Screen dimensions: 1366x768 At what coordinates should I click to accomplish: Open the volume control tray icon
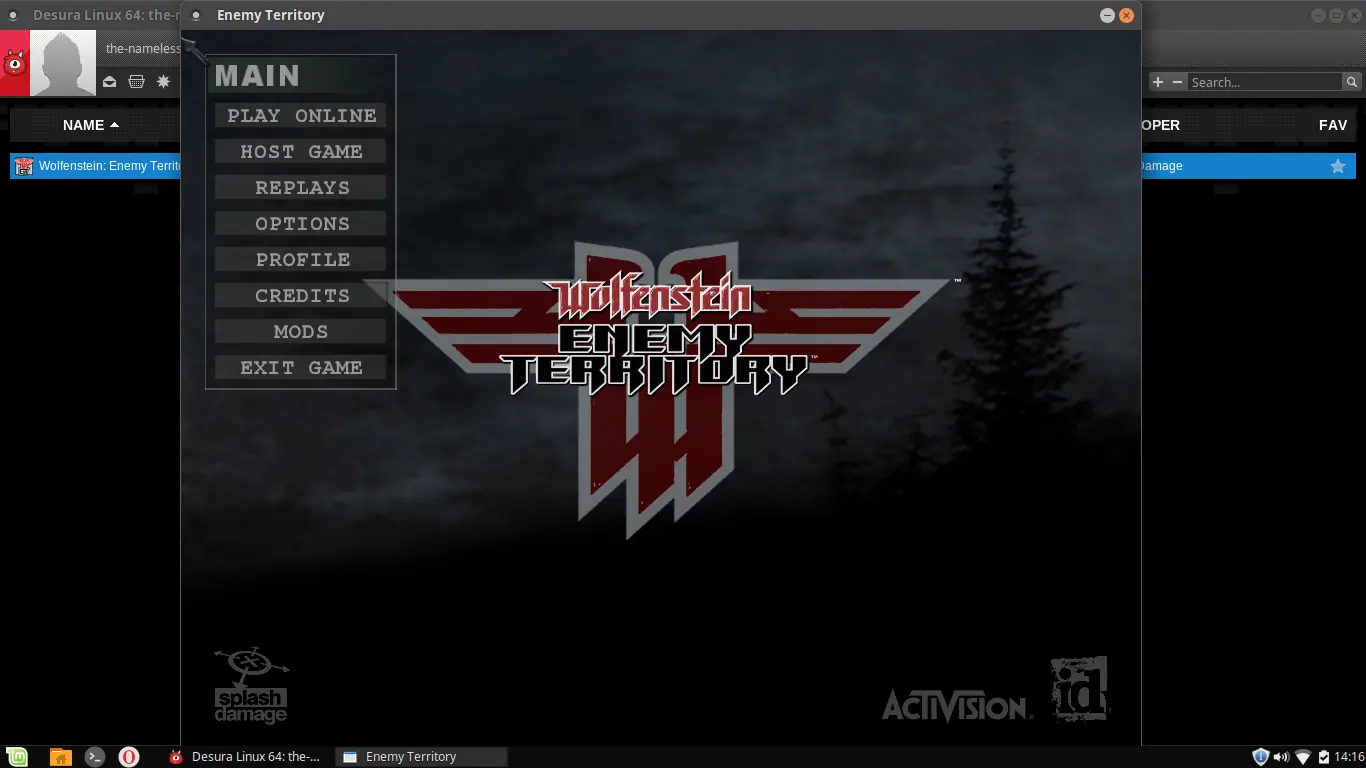coord(1281,757)
